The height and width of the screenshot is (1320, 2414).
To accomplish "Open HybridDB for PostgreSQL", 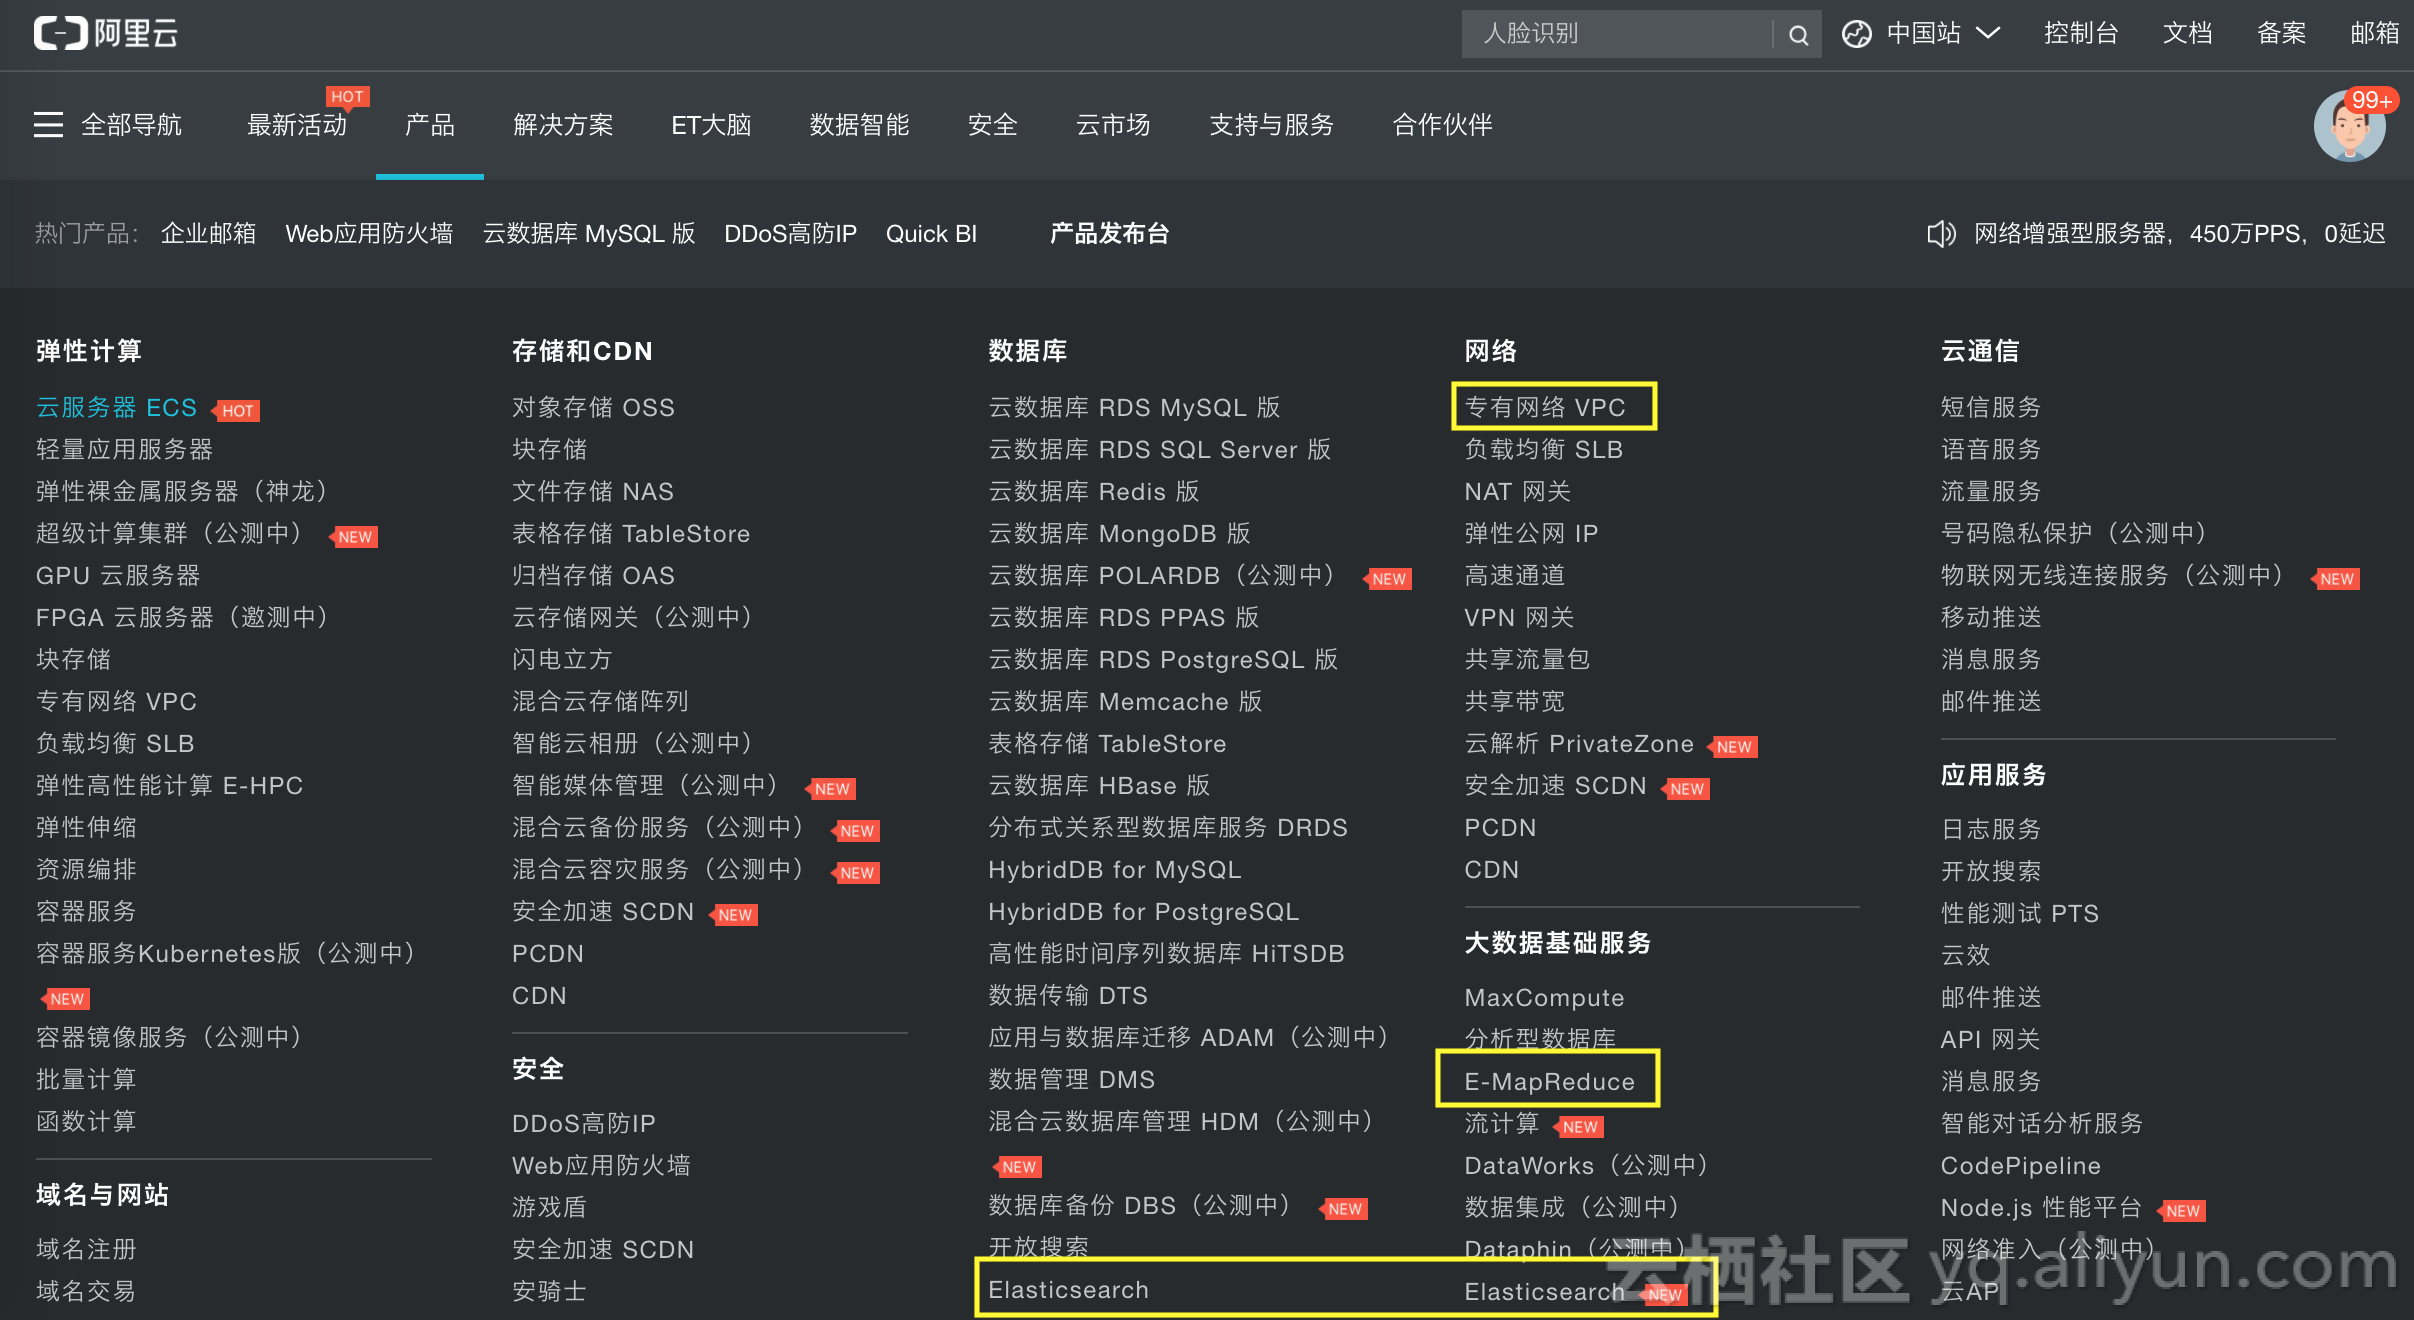I will pyautogui.click(x=1143, y=912).
